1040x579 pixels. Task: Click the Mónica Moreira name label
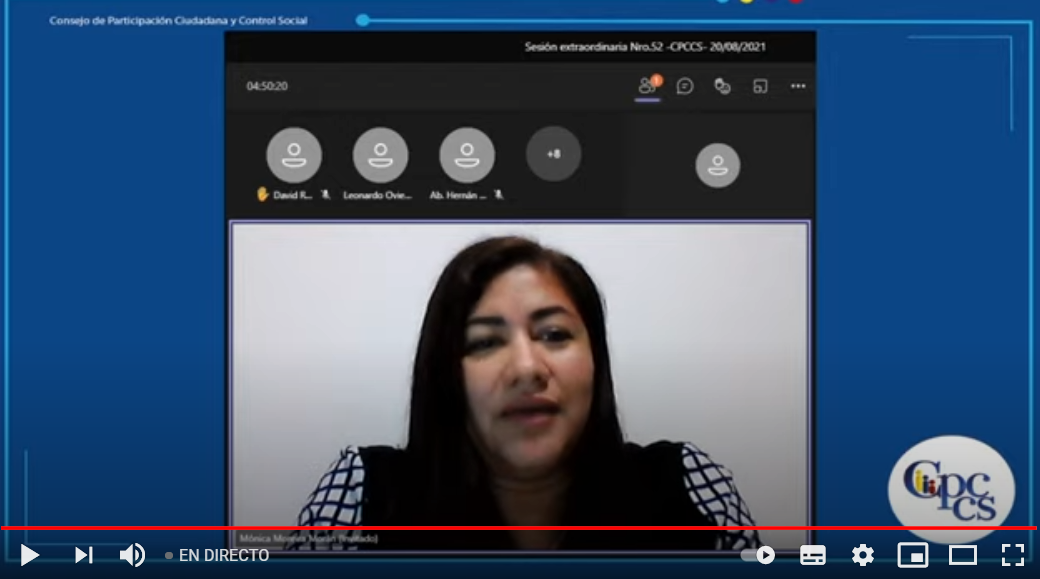coord(308,539)
